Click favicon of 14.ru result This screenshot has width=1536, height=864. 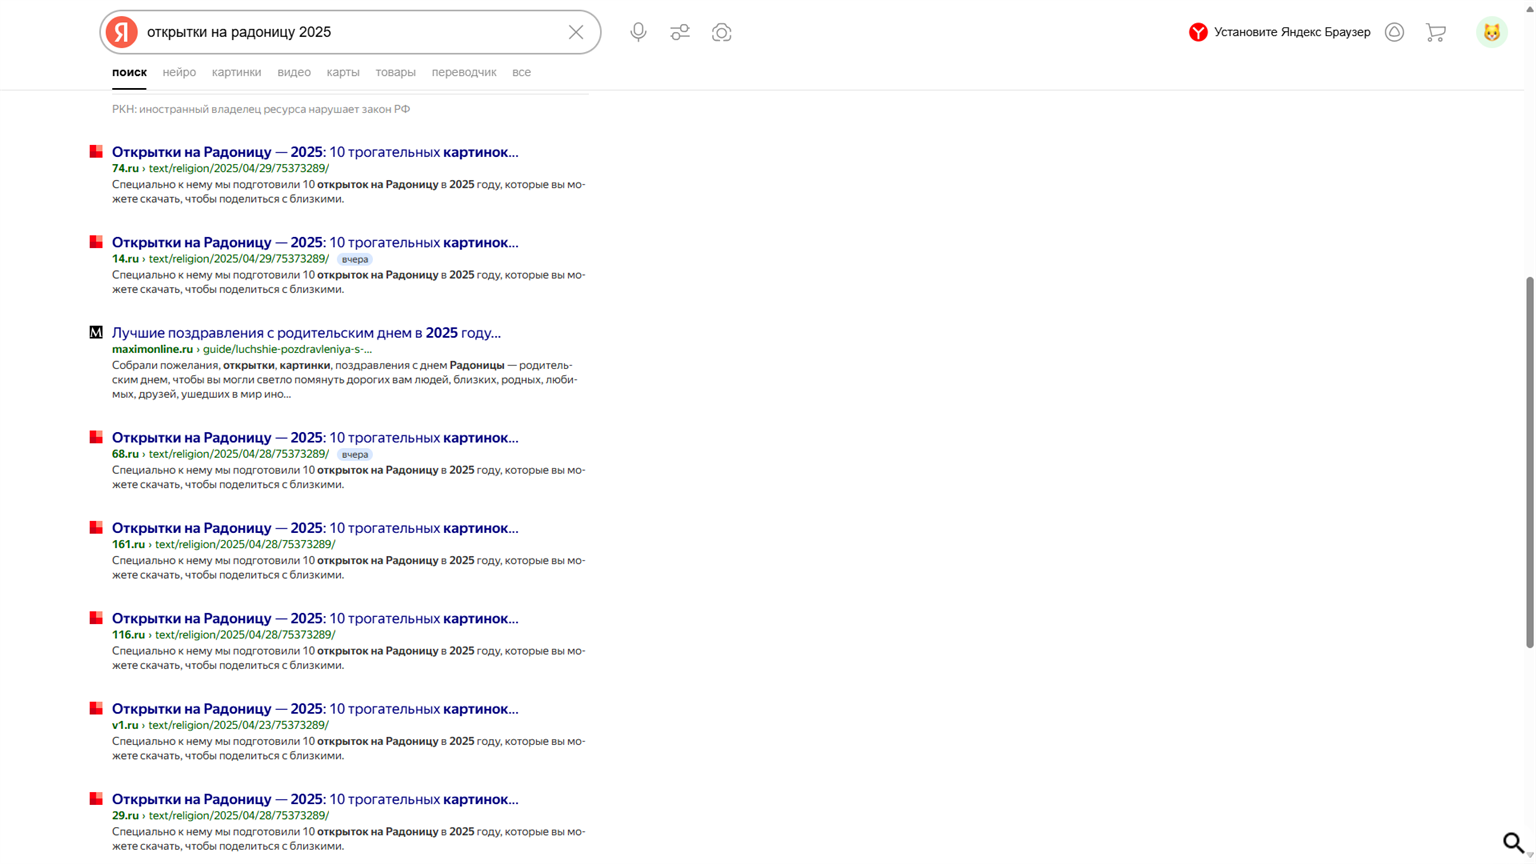coord(96,242)
